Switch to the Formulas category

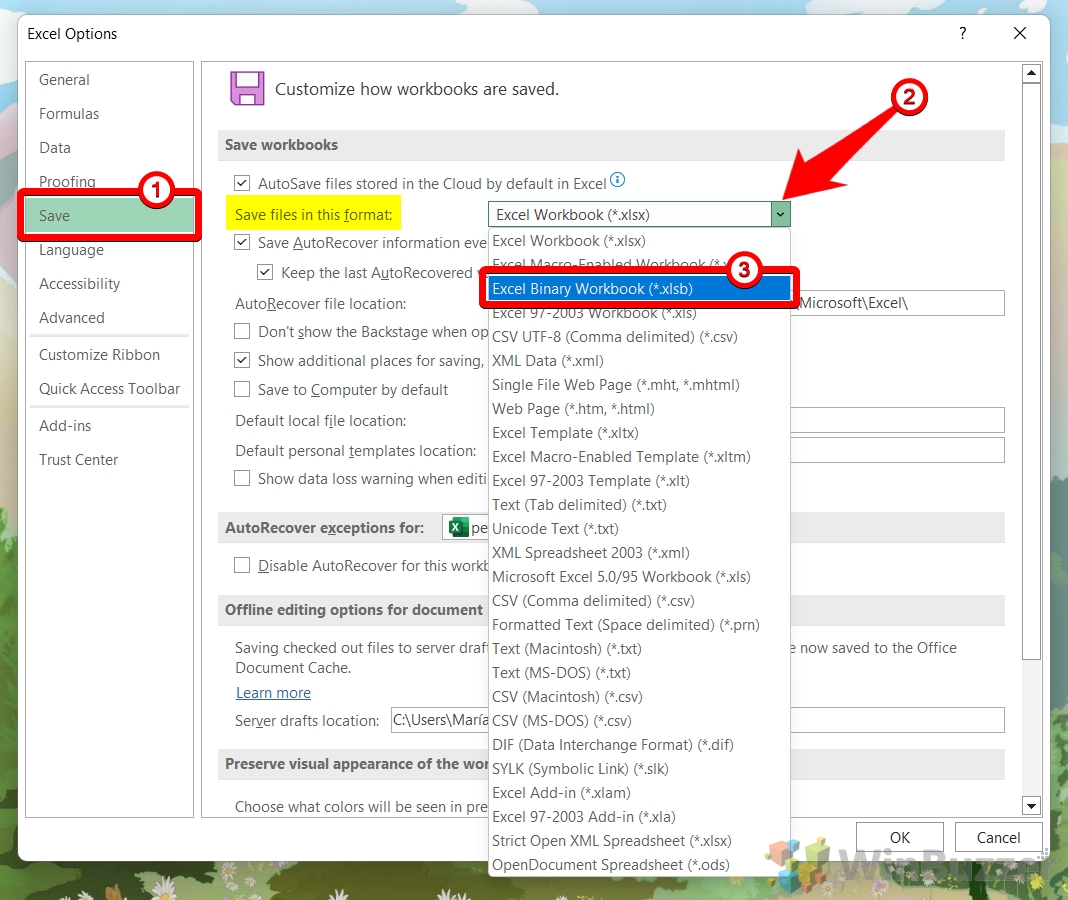point(109,114)
